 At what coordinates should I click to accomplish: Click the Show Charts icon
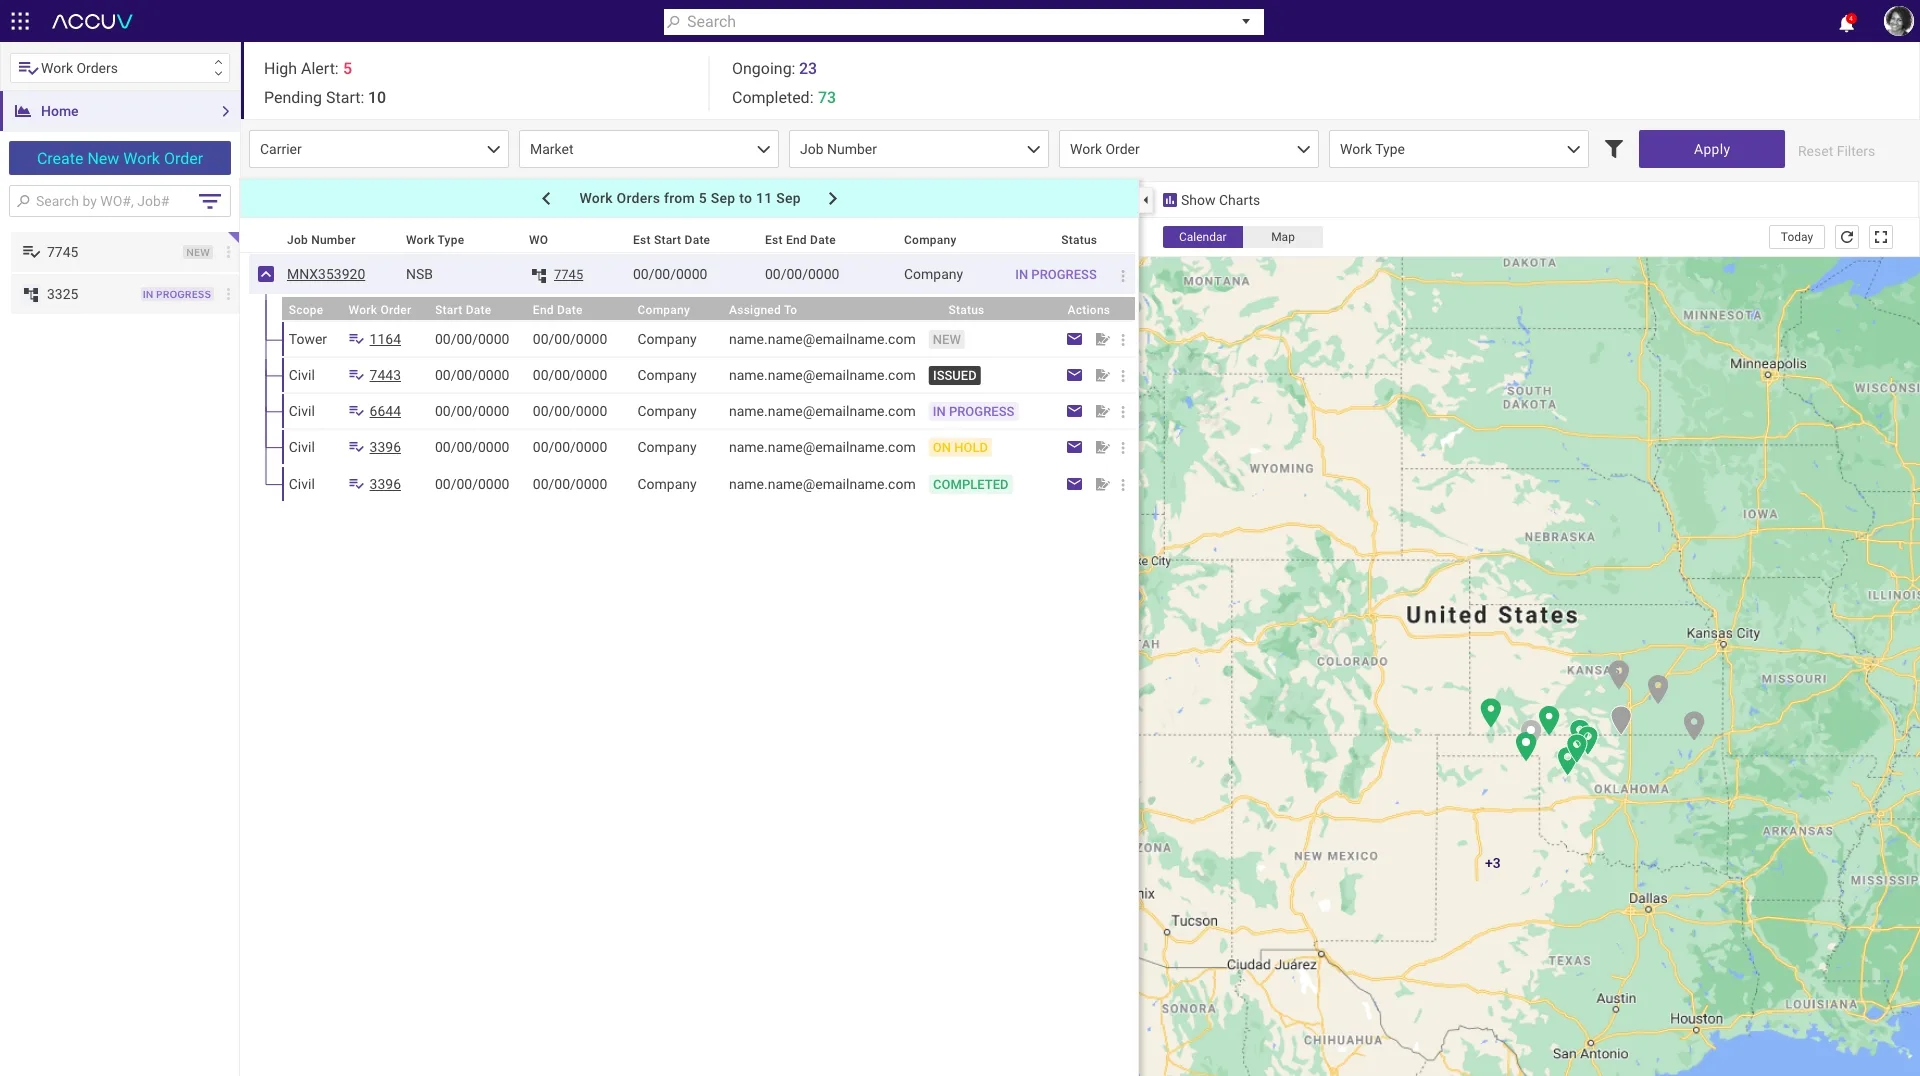tap(1170, 200)
